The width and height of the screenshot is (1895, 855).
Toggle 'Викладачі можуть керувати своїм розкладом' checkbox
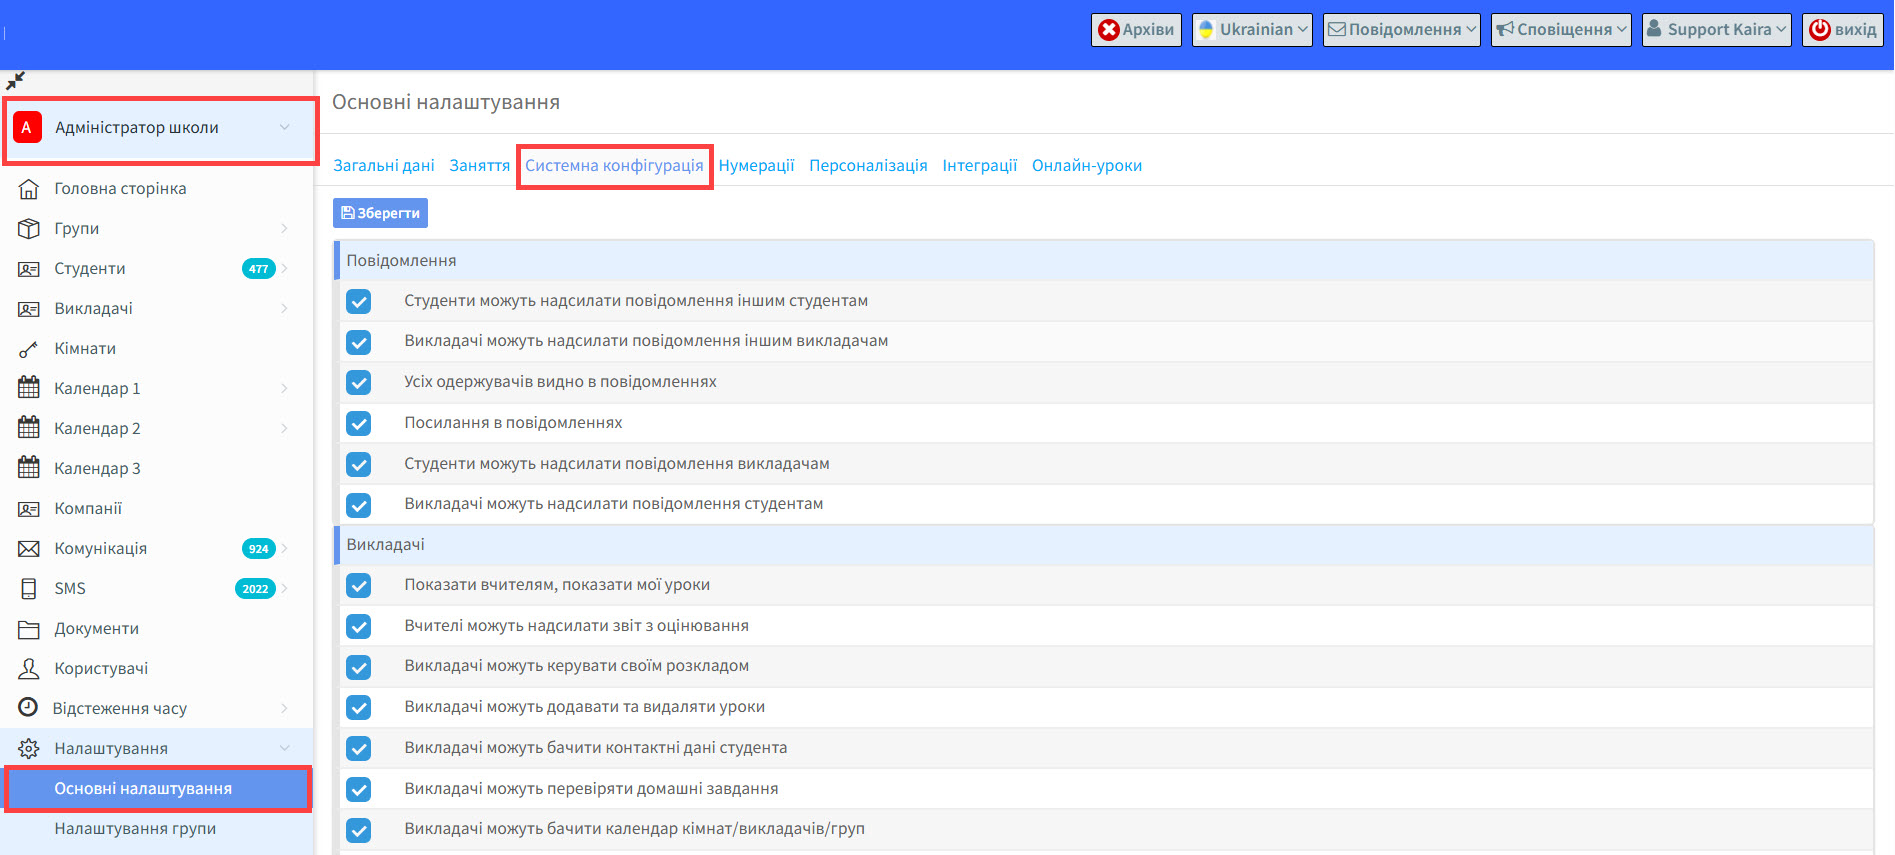point(359,667)
